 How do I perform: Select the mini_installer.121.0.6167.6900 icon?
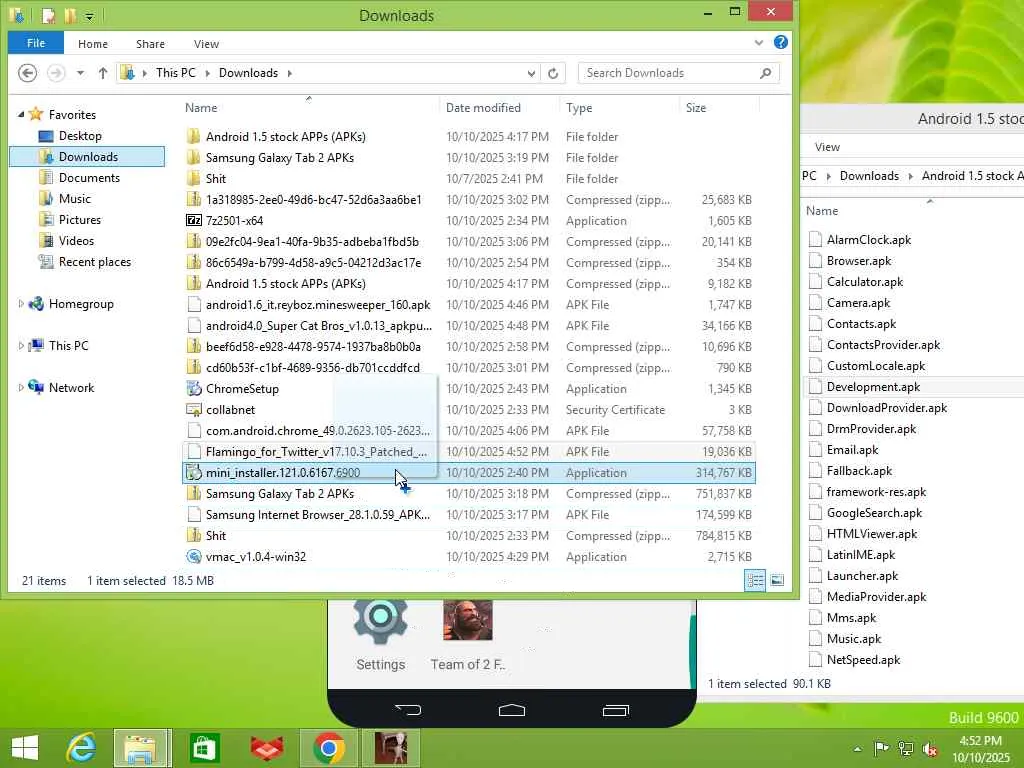[194, 473]
